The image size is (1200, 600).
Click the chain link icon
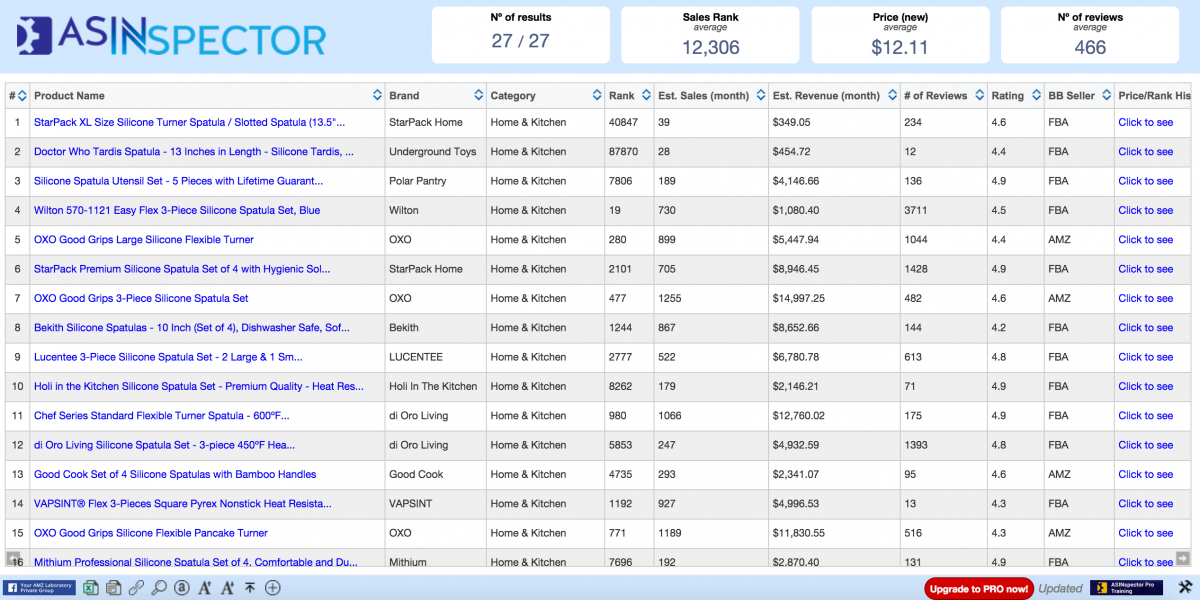136,588
